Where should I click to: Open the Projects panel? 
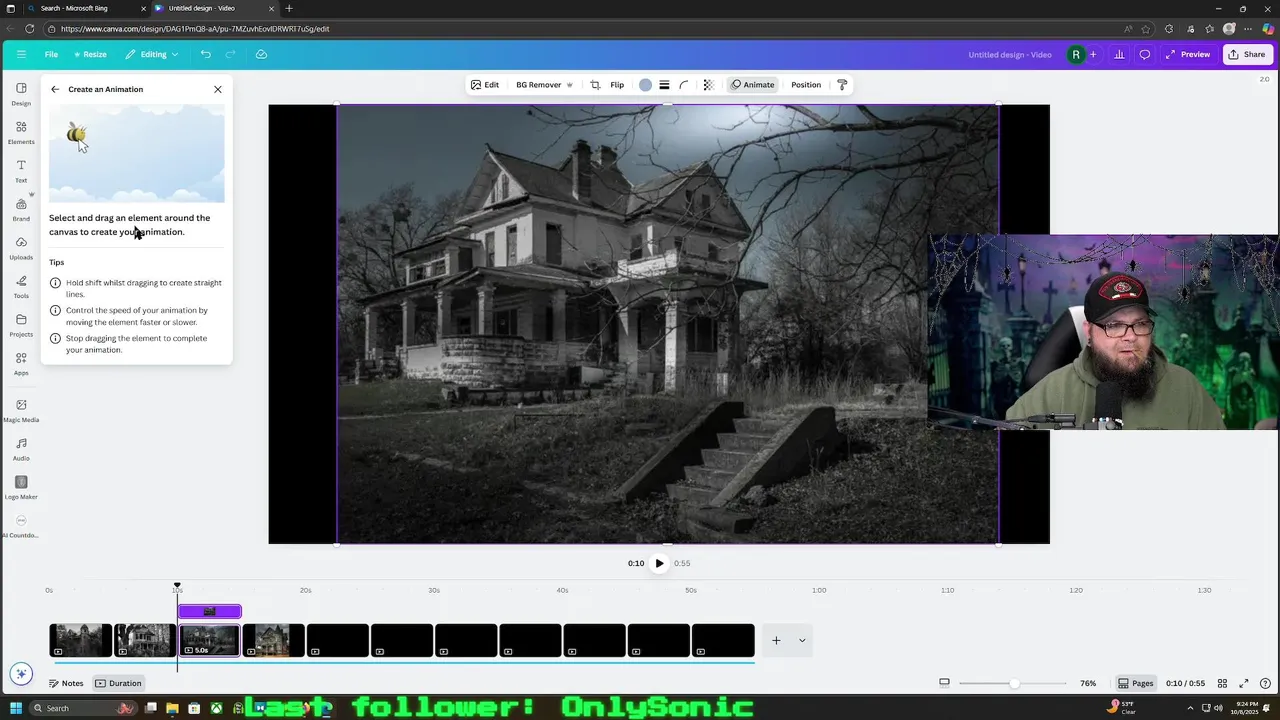tap(21, 325)
